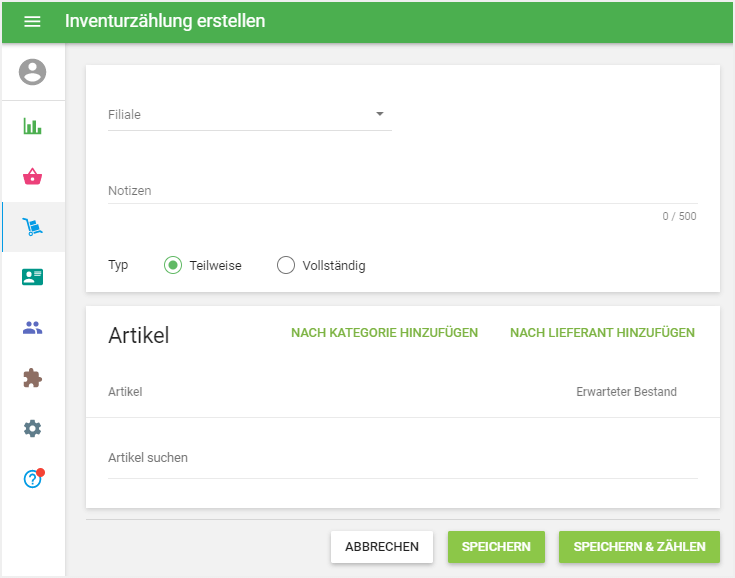Click Nach Lieferant hinzufügen link
Screen dimensions: 735x578
coord(602,333)
